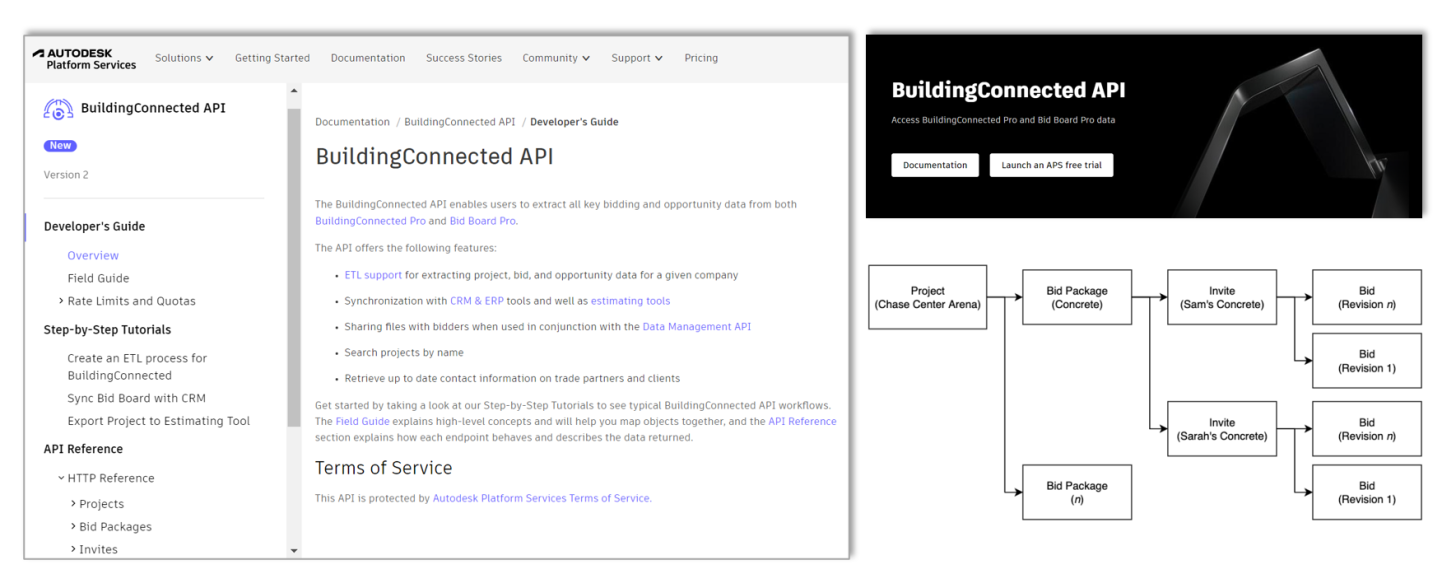Click sidebar scrollbar up arrow
The height and width of the screenshot is (588, 1456).
coord(294,92)
